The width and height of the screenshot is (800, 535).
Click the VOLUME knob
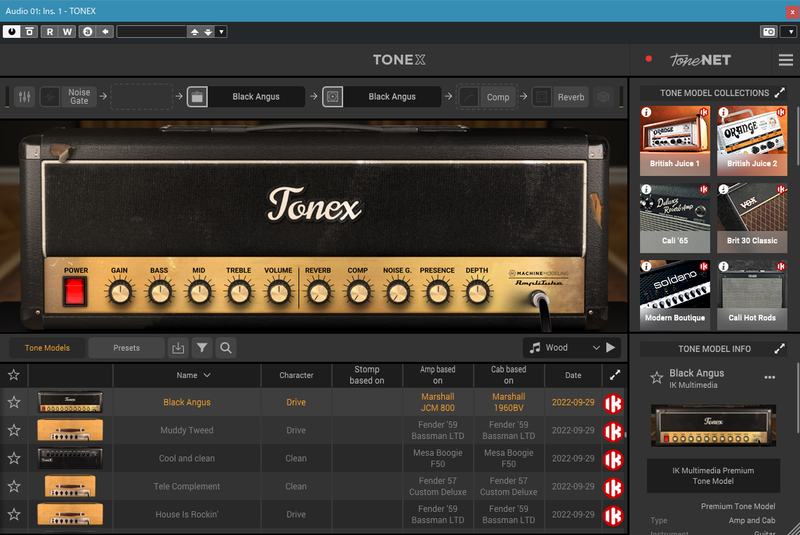[279, 293]
